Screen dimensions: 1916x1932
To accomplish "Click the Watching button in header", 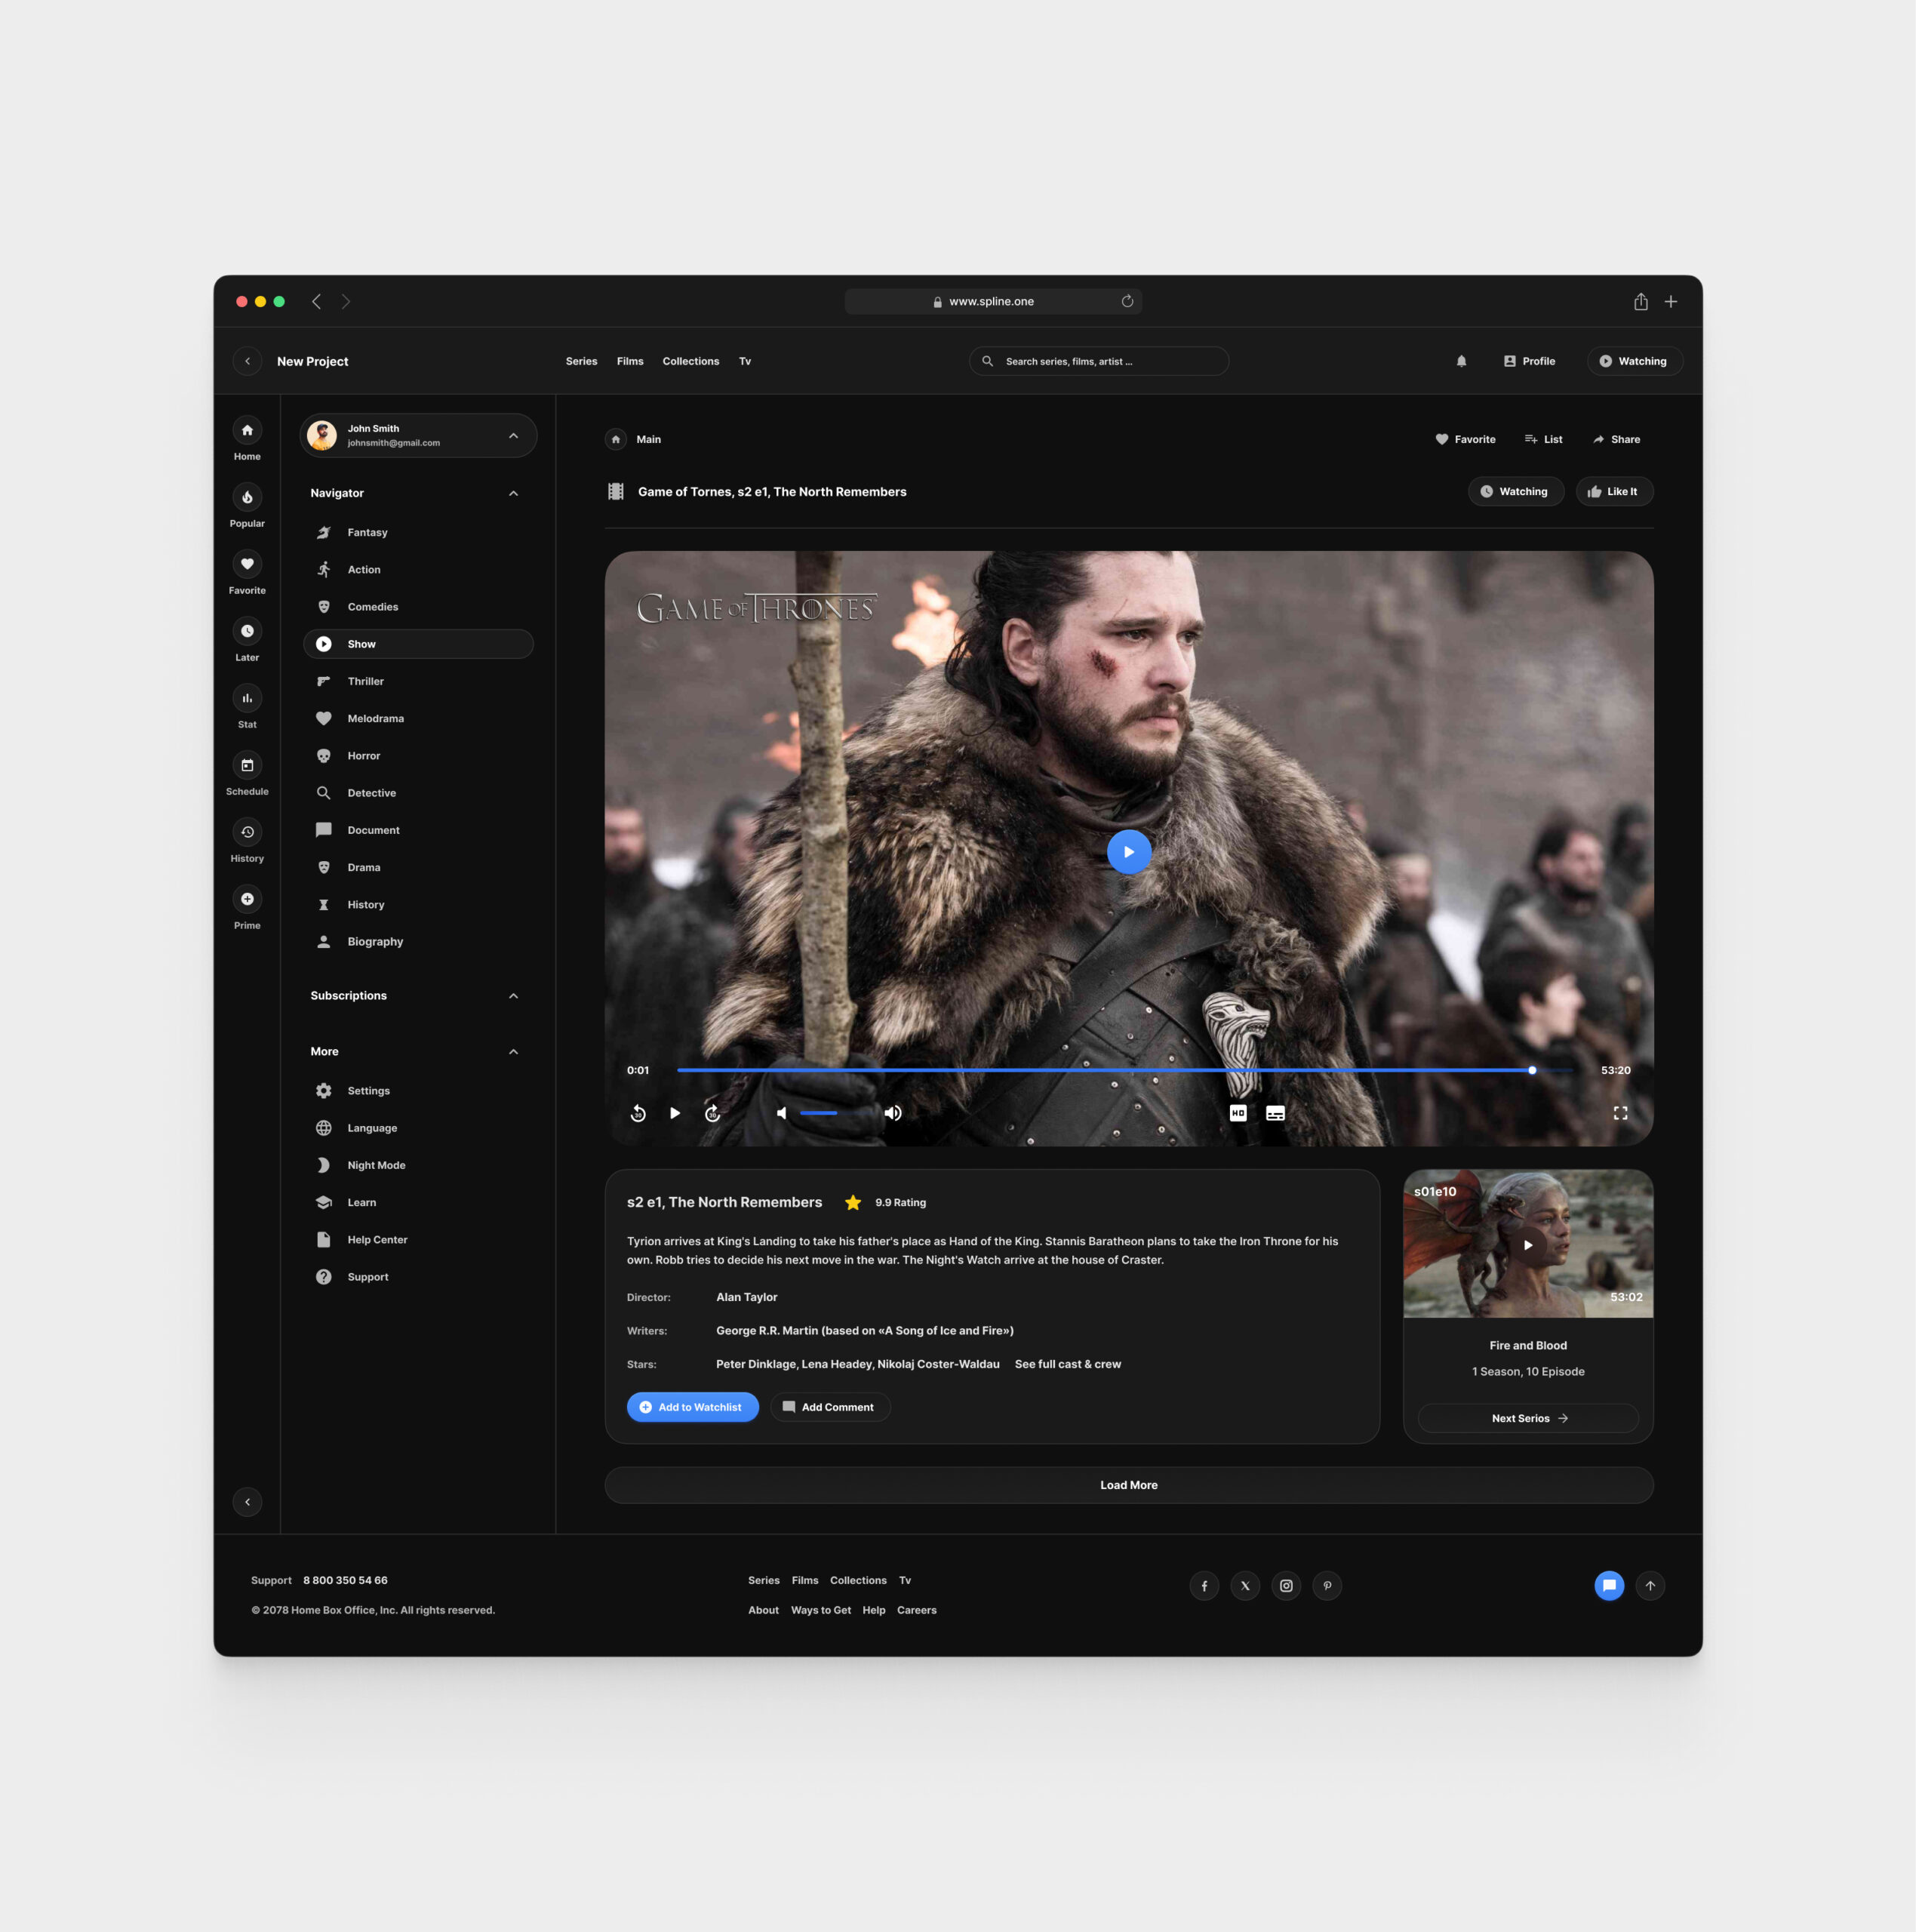I will (x=1634, y=361).
